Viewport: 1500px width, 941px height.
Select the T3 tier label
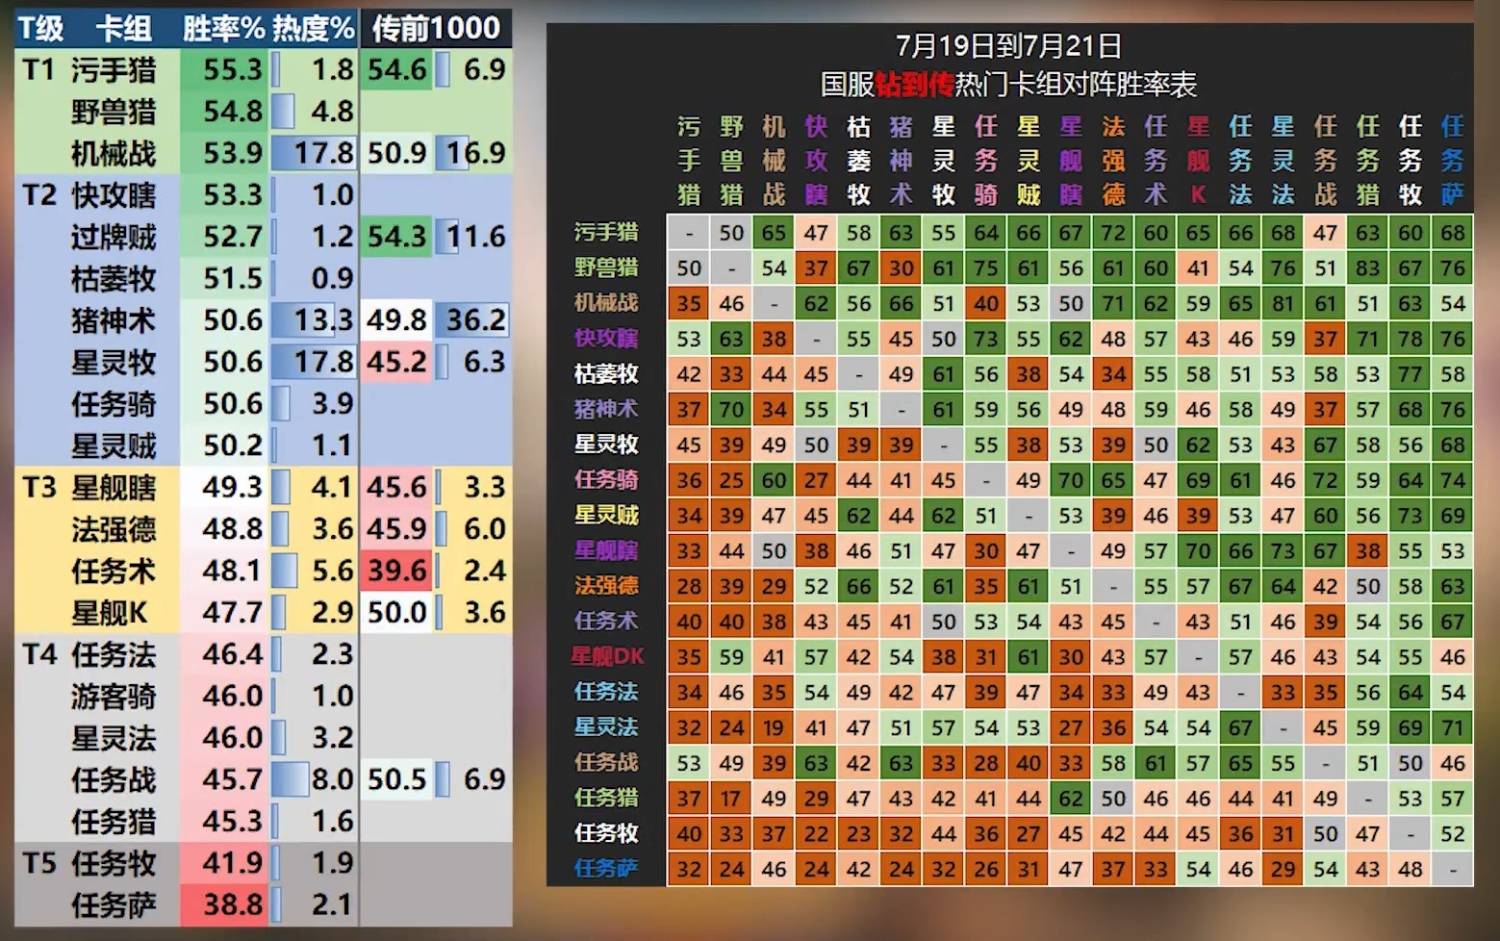[39, 487]
